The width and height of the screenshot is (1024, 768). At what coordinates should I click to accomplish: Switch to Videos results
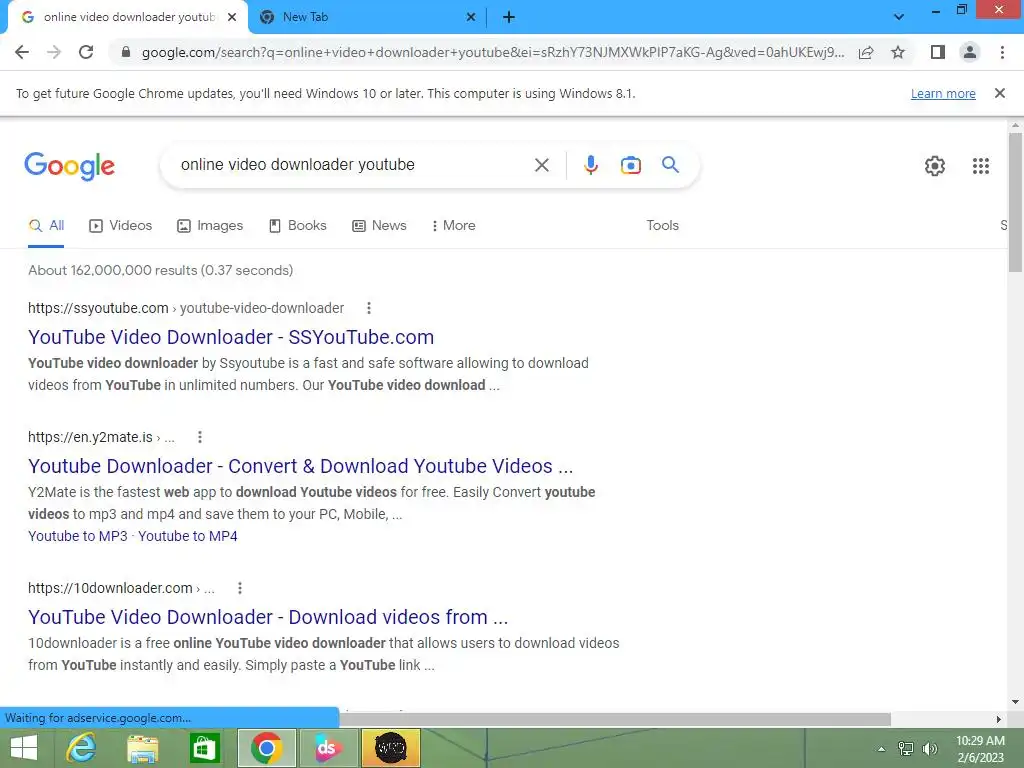121,225
